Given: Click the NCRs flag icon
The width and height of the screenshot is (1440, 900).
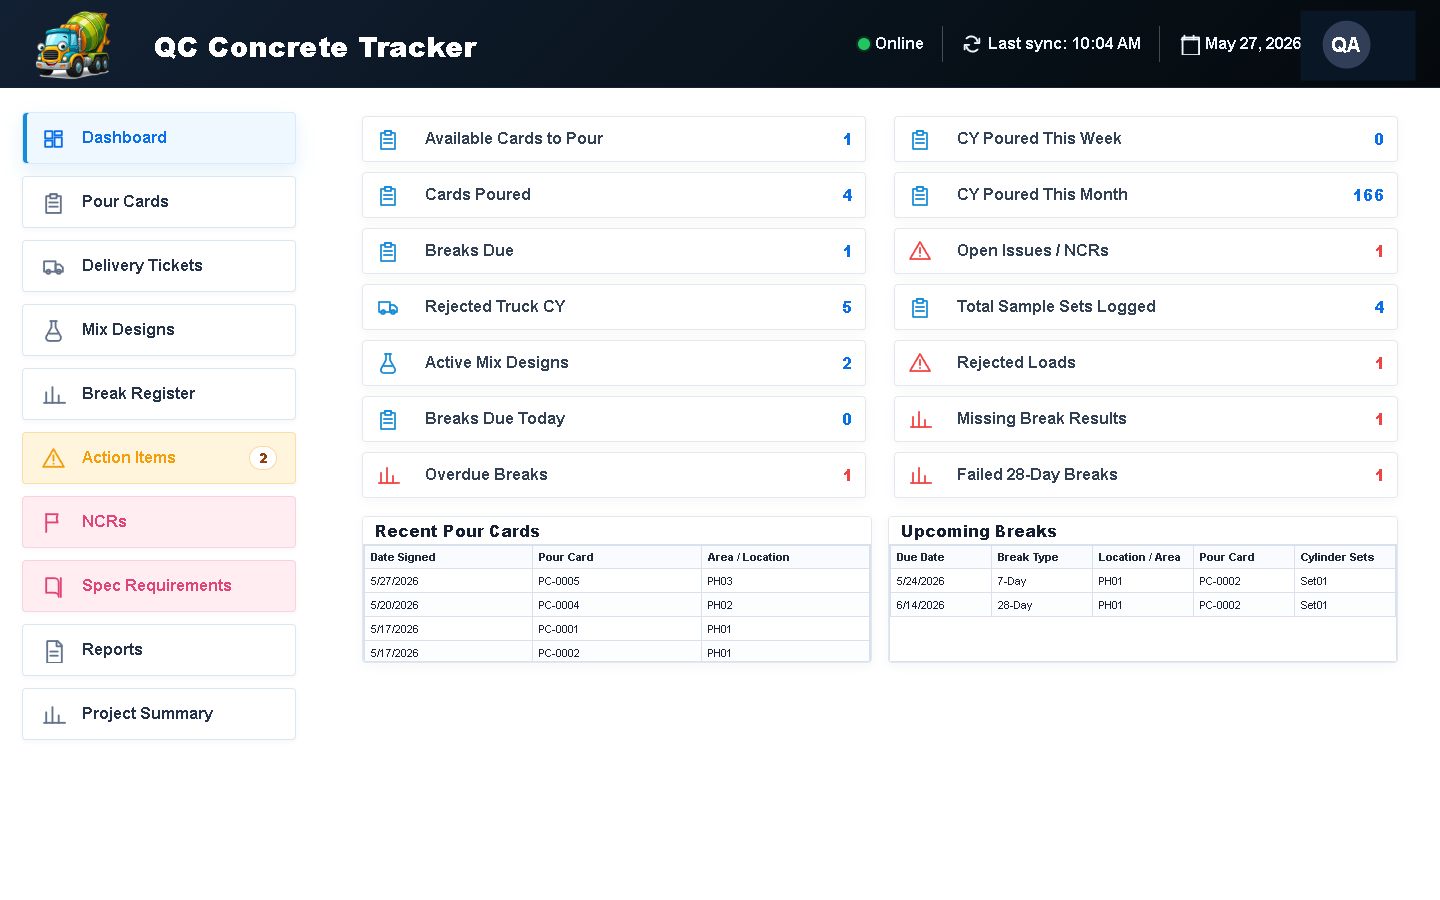Looking at the screenshot, I should point(53,522).
